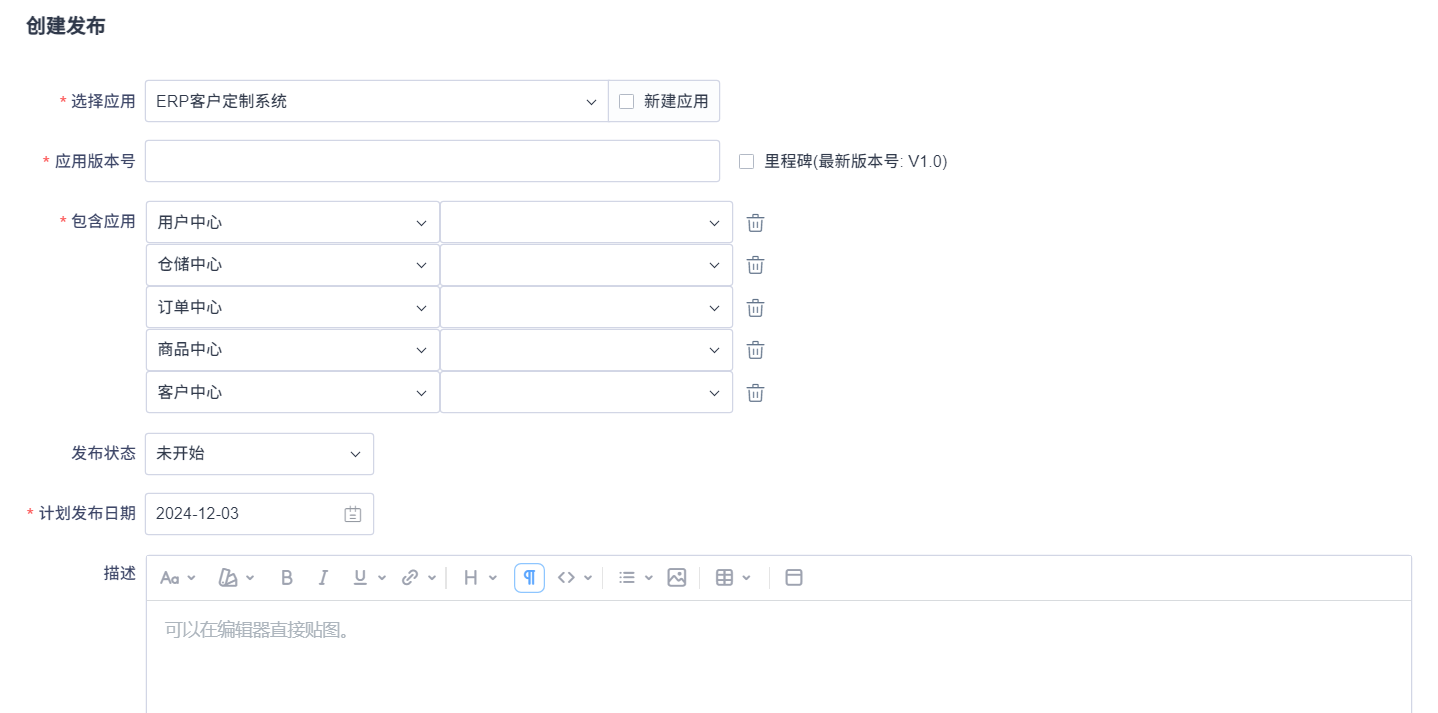Enable the 新建应用 checkbox
Viewport: 1438px width, 713px height.
(627, 101)
